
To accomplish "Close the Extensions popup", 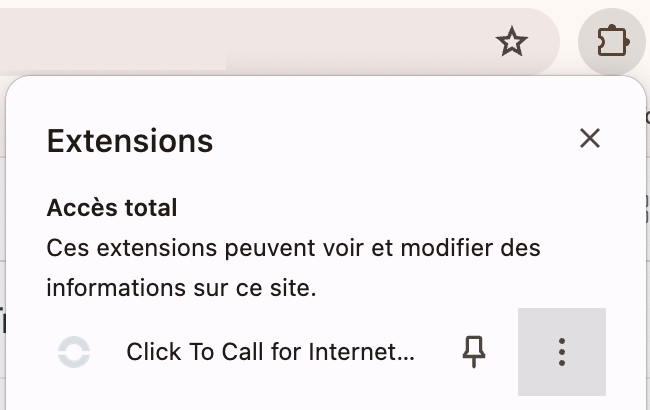I will point(590,138).
